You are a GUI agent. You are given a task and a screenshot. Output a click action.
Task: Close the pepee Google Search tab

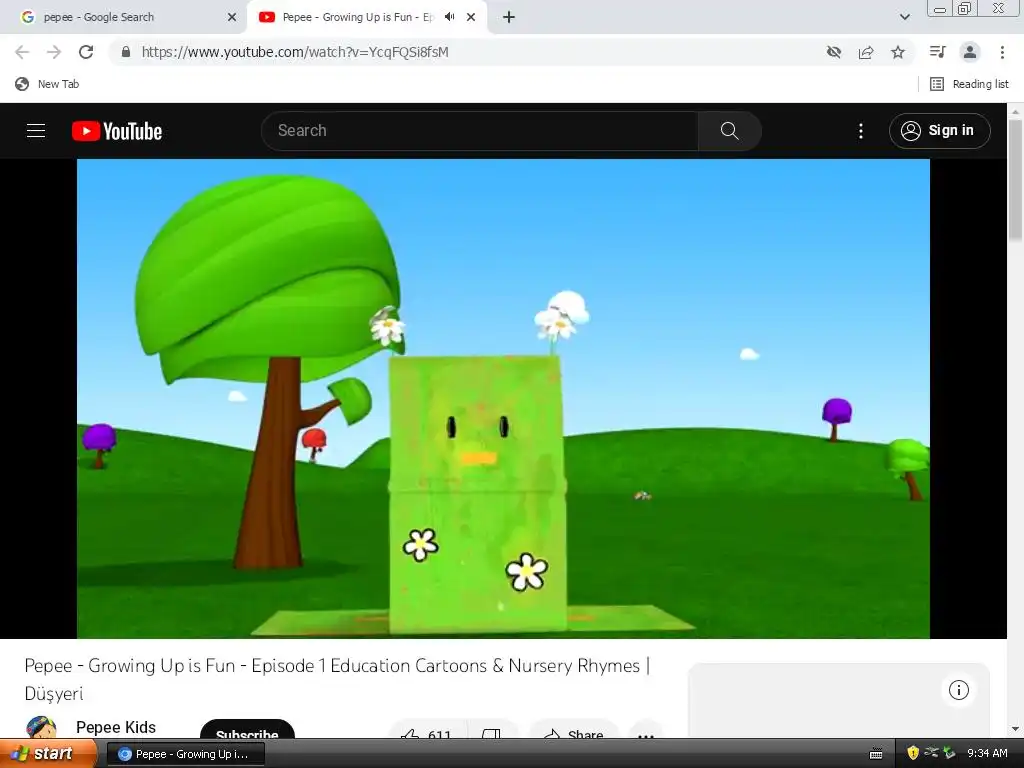point(232,18)
